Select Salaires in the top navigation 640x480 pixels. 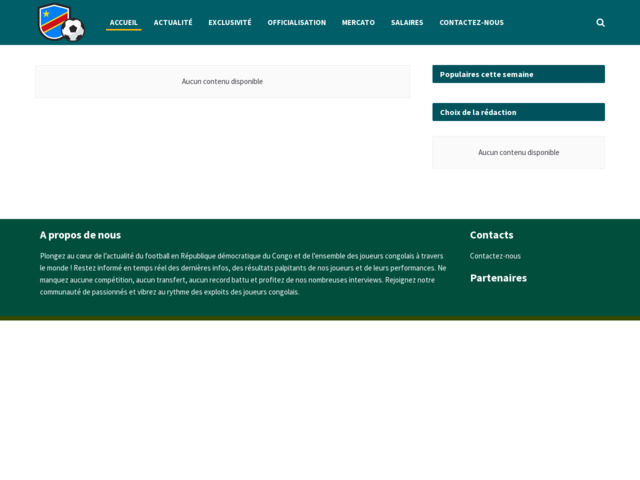407,22
